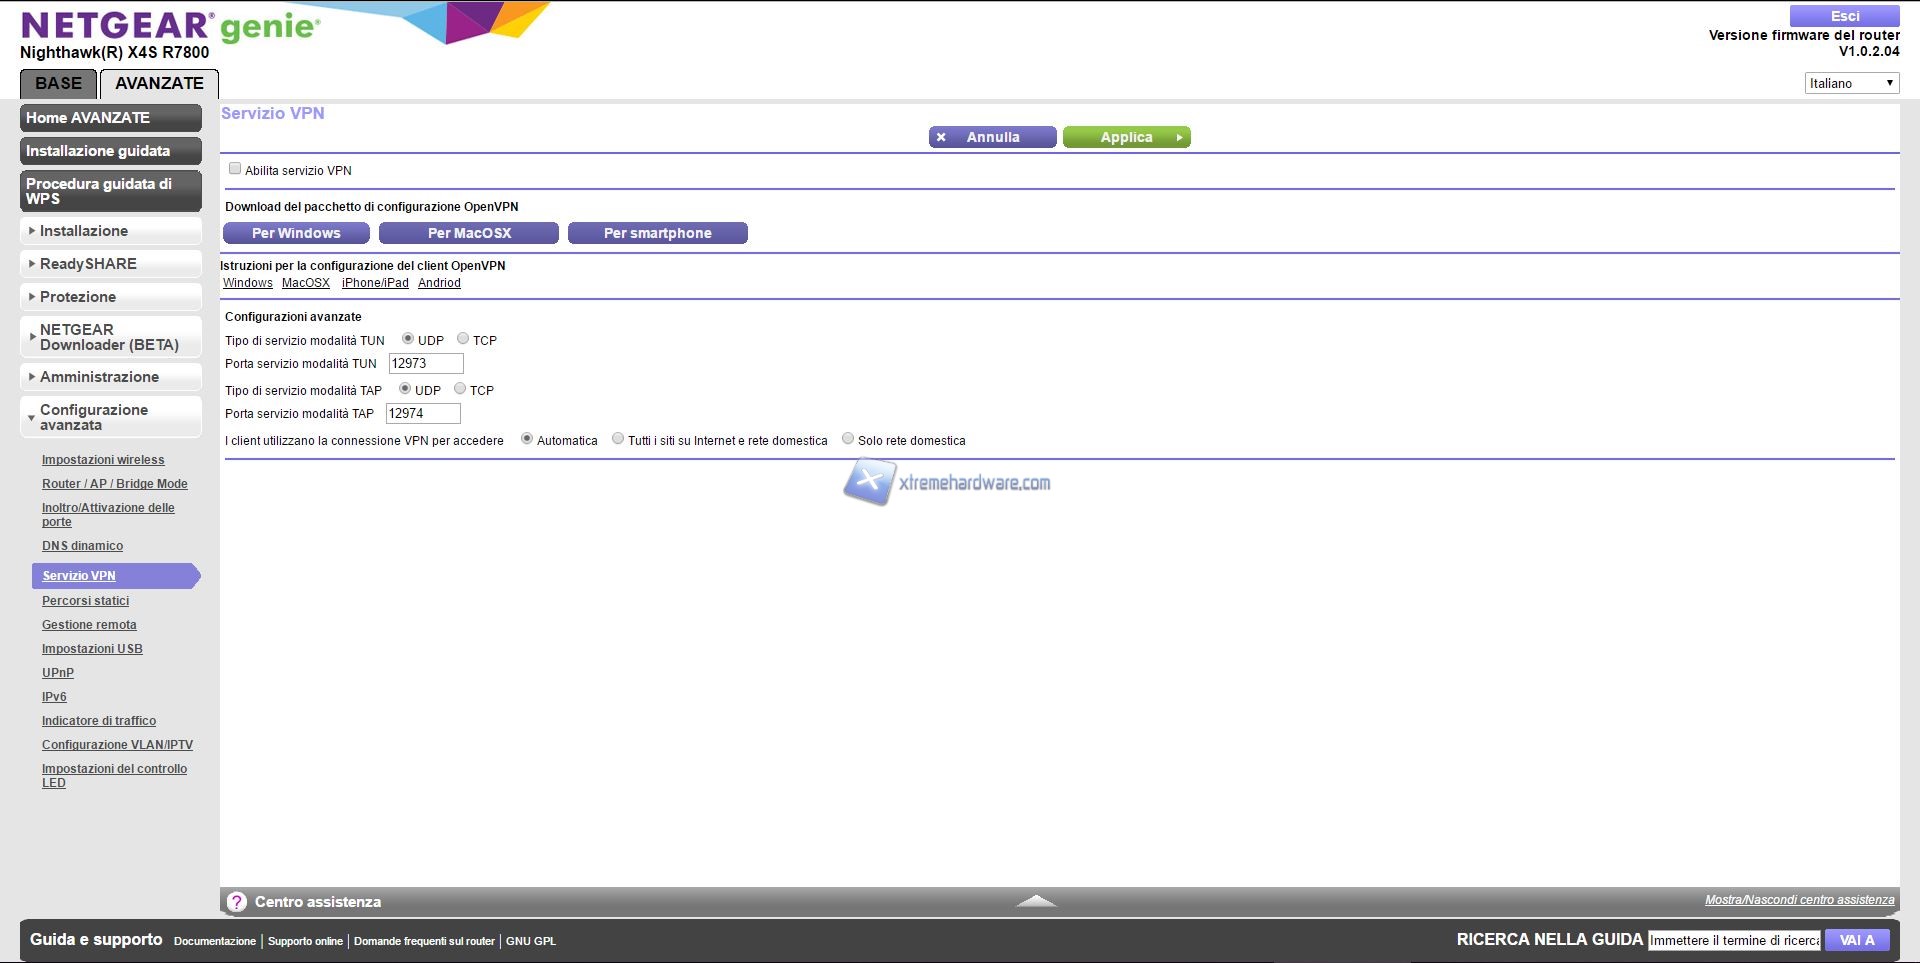Open the DNS dinamico settings link
The height and width of the screenshot is (963, 1920).
pyautogui.click(x=82, y=546)
